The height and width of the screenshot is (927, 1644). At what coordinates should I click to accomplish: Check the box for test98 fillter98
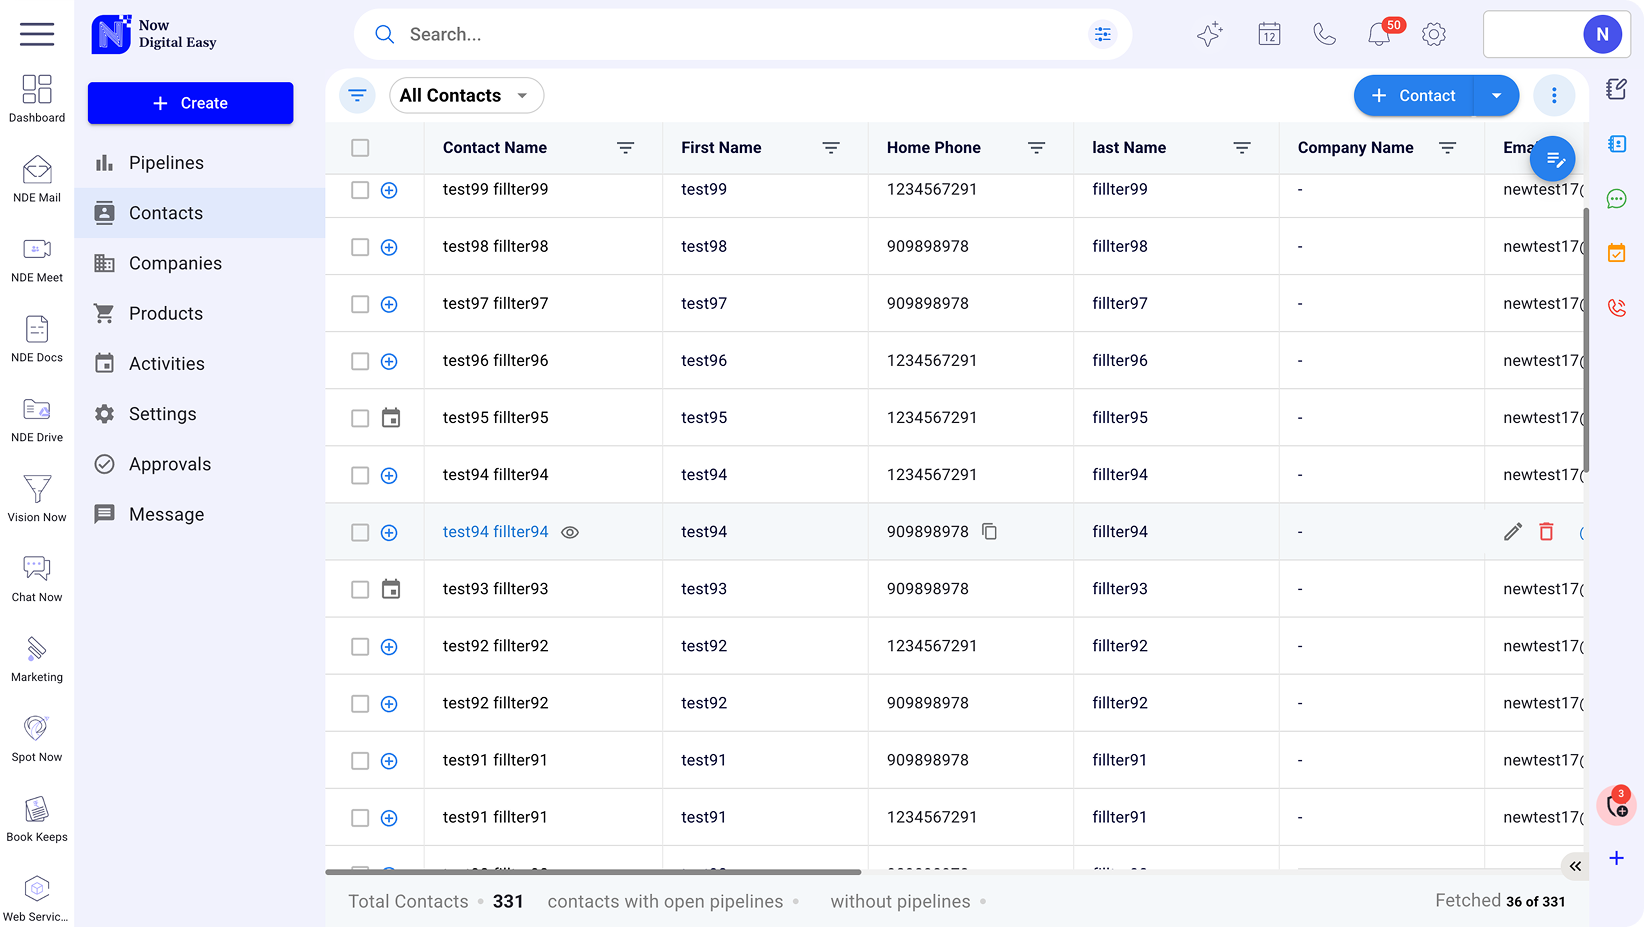coord(360,247)
